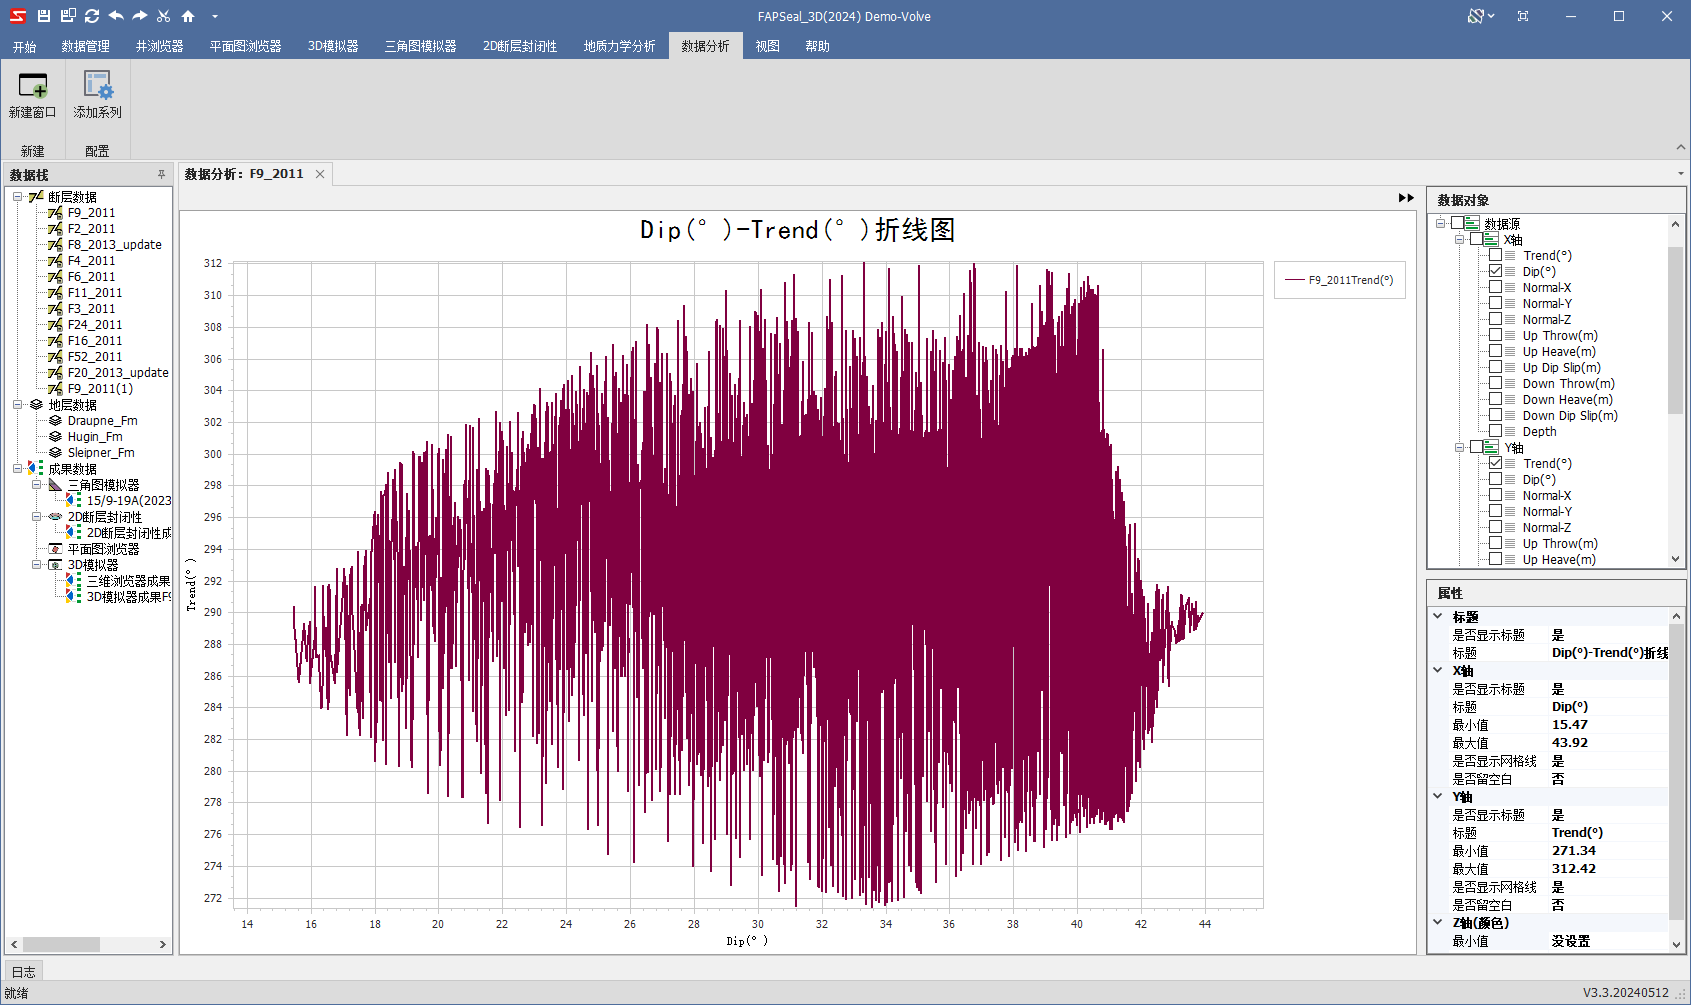Click the 日志 log tab at the bottom
The width and height of the screenshot is (1691, 1005).
point(23,971)
